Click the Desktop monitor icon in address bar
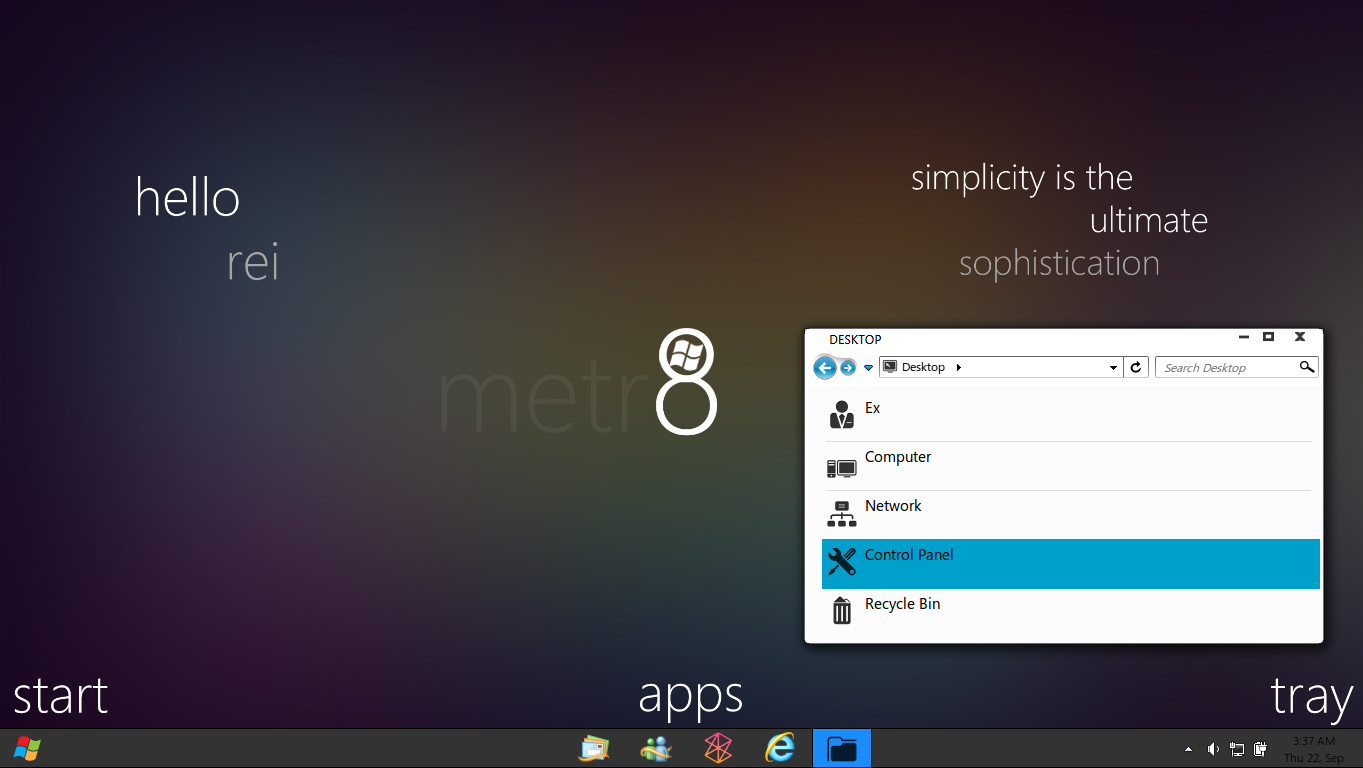The width and height of the screenshot is (1363, 768). point(890,367)
